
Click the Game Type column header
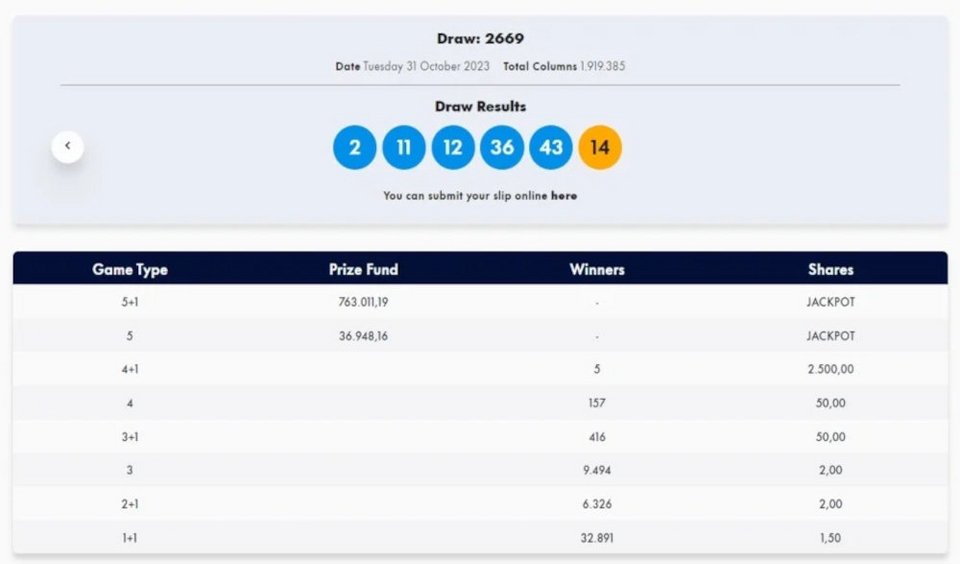point(130,269)
